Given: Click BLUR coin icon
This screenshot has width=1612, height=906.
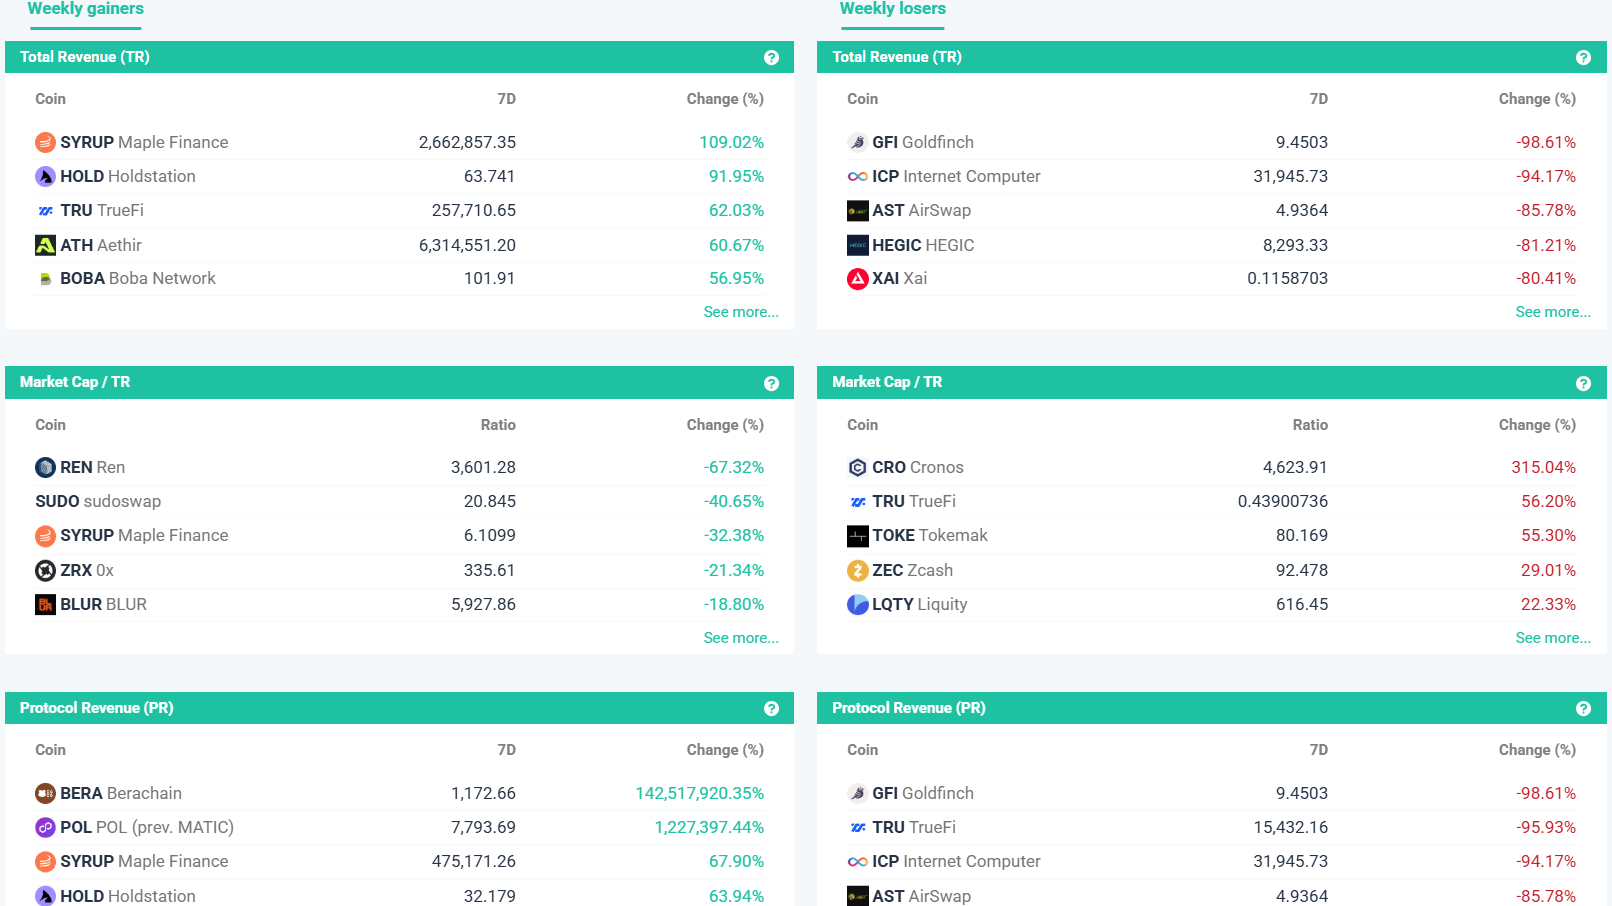Looking at the screenshot, I should [x=45, y=604].
